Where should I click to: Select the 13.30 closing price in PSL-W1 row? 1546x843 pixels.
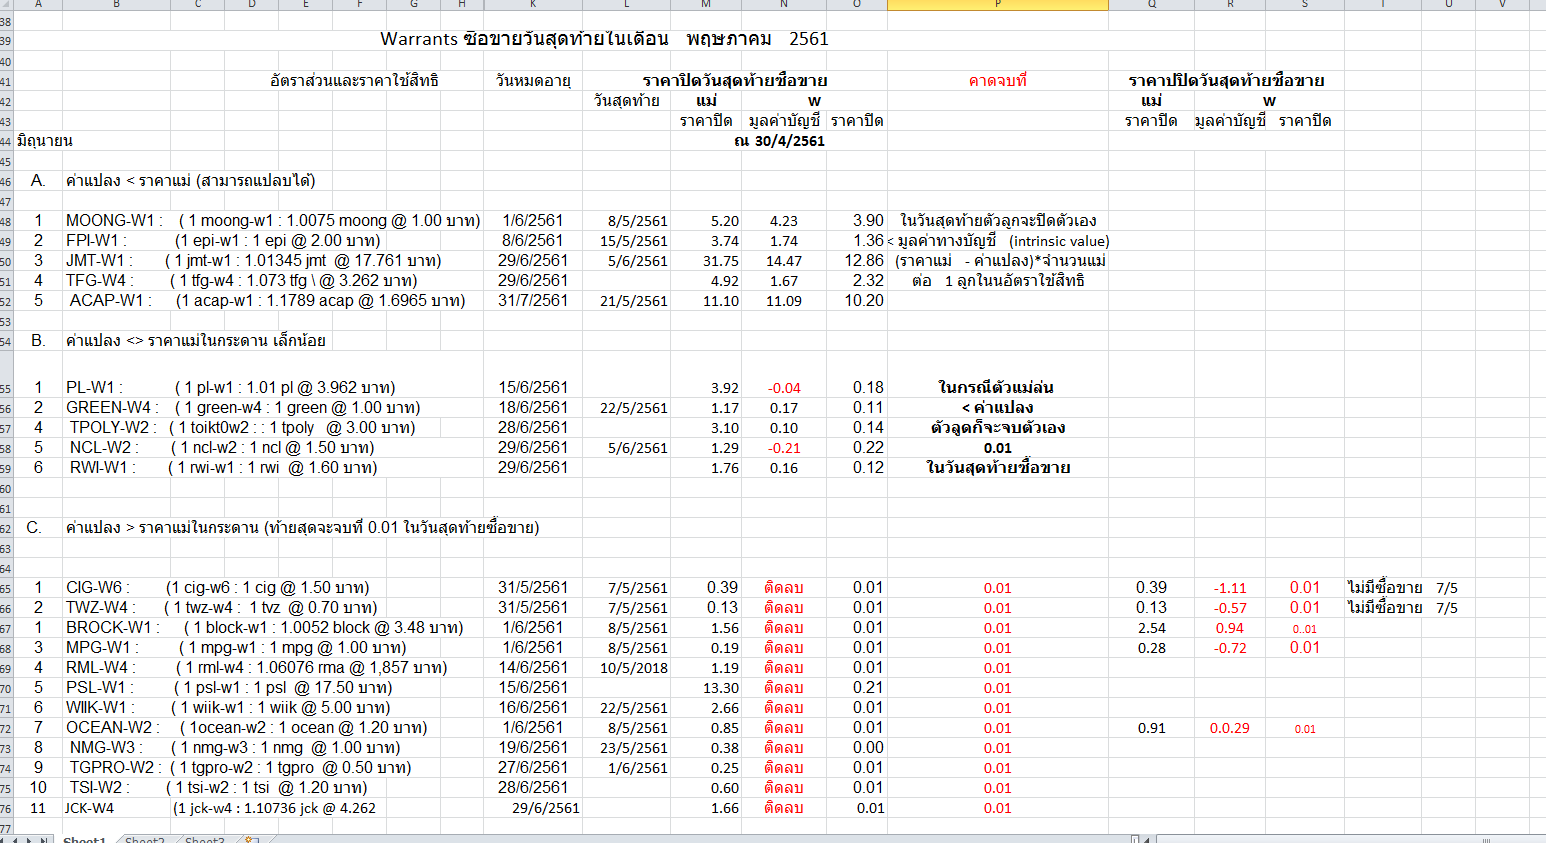point(721,688)
